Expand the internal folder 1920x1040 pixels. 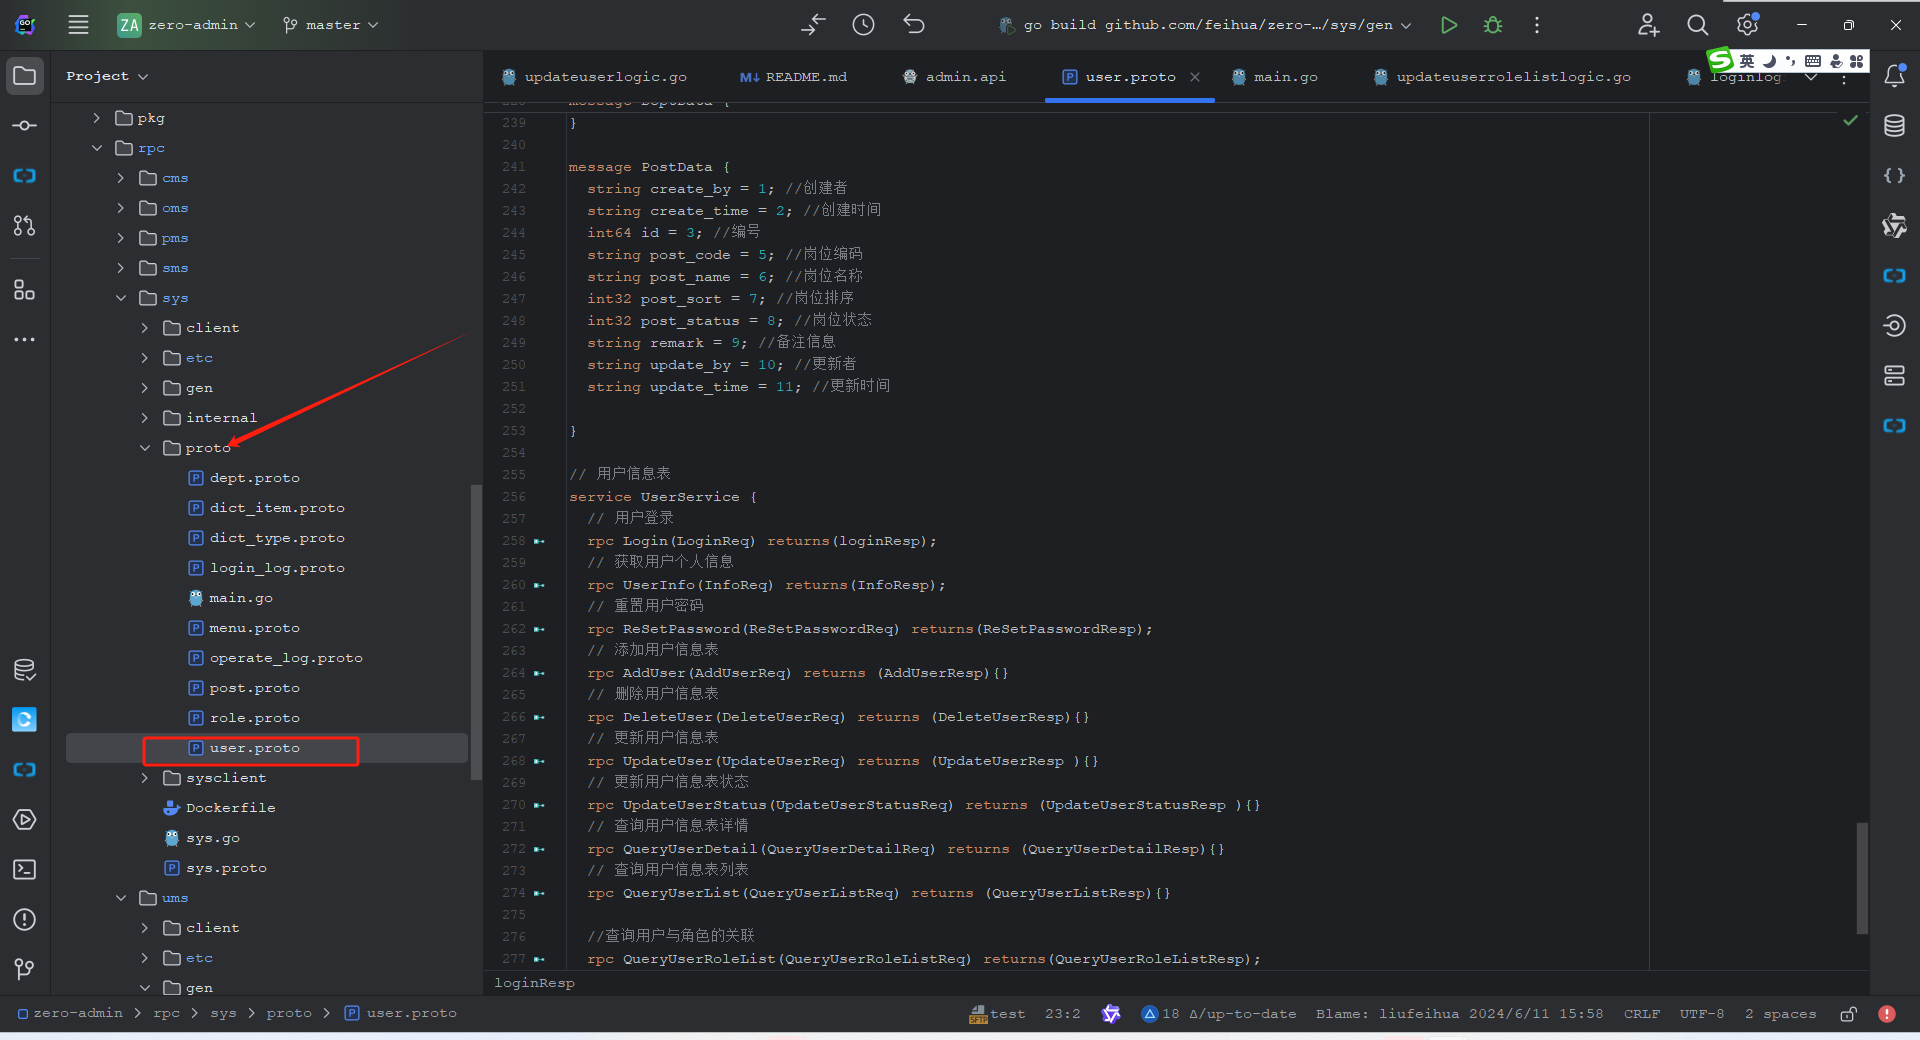[145, 418]
